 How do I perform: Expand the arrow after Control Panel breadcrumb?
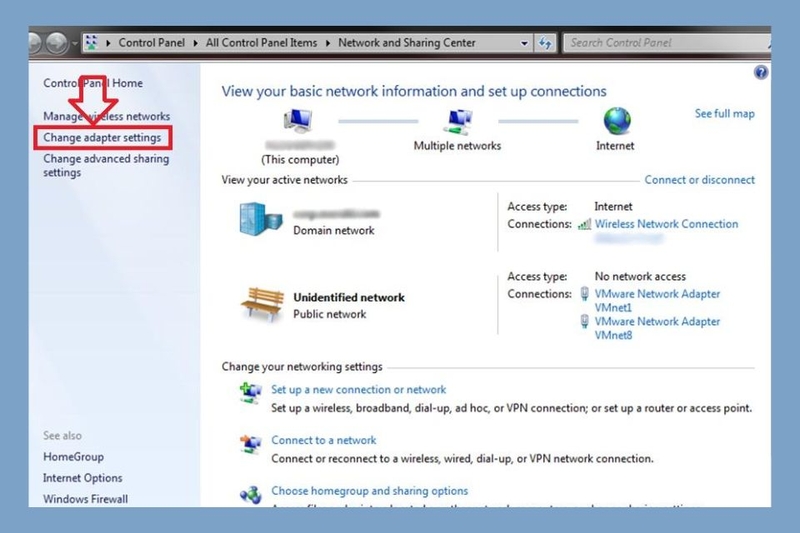click(195, 43)
